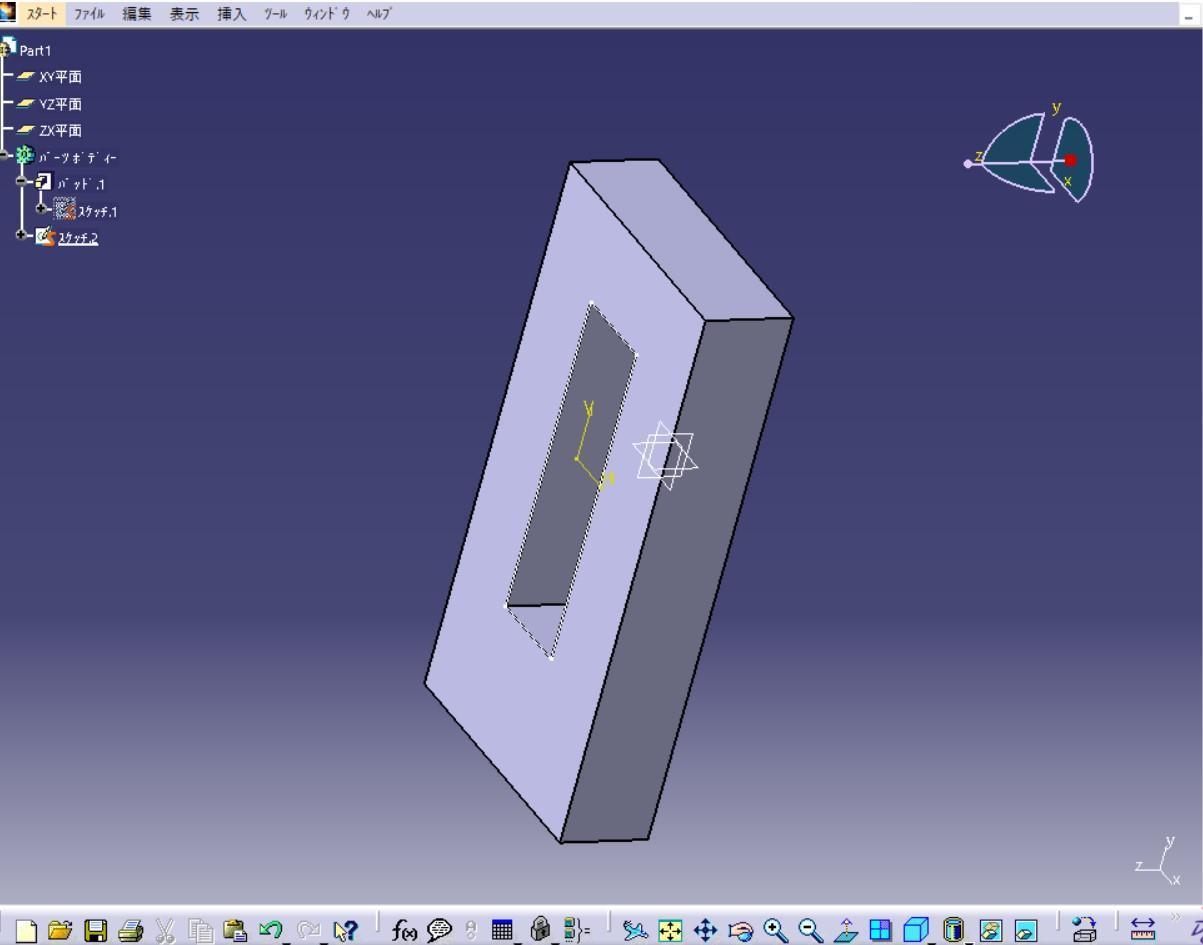Click the Normal View icon
Screen dimensions: 1203x945
tap(845, 931)
